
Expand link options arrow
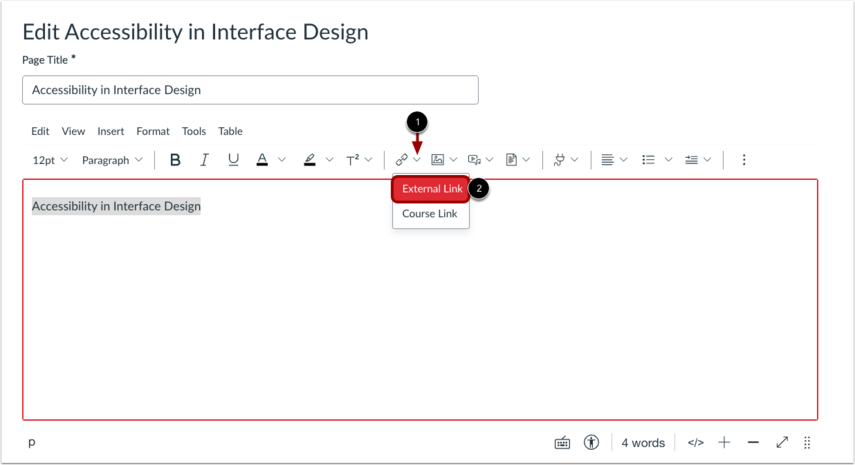tap(417, 160)
